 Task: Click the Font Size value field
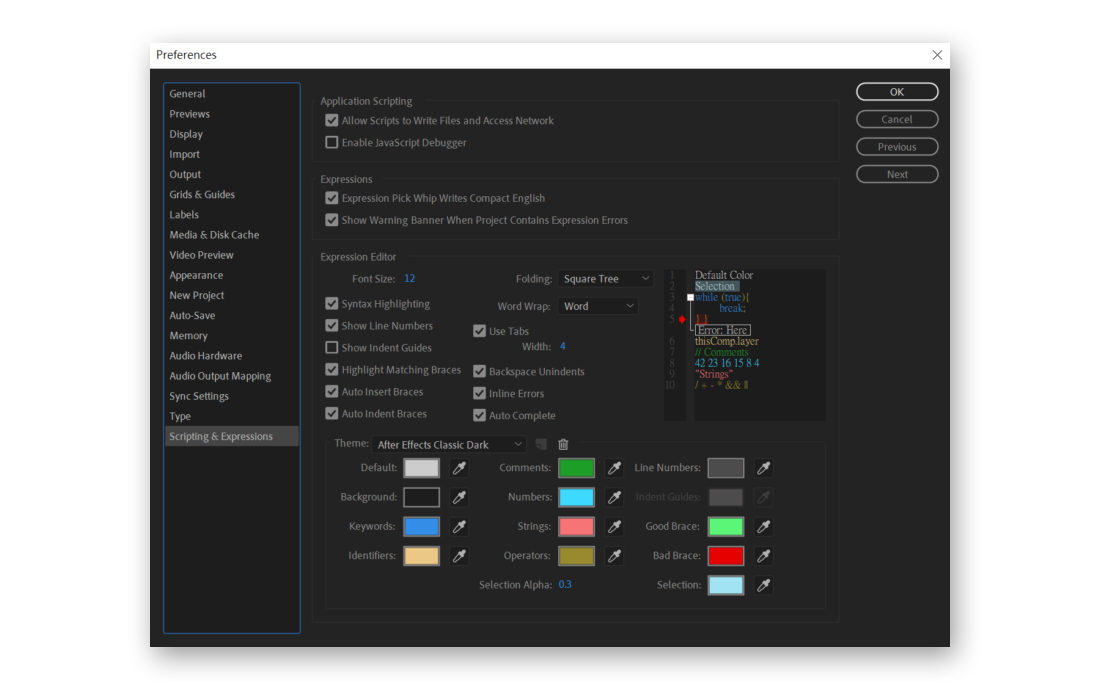(410, 279)
